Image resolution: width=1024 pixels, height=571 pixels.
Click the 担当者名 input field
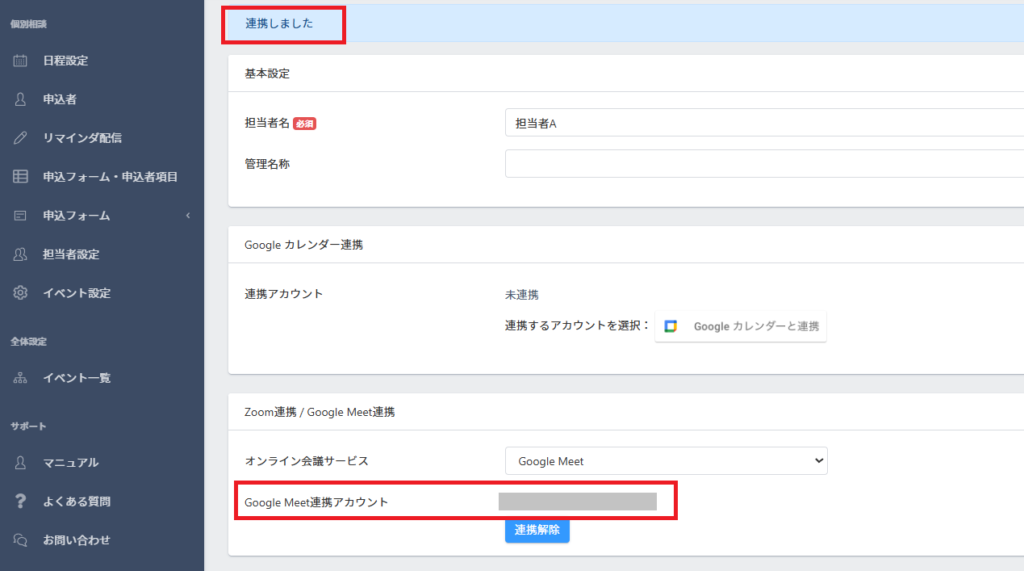[x=764, y=123]
